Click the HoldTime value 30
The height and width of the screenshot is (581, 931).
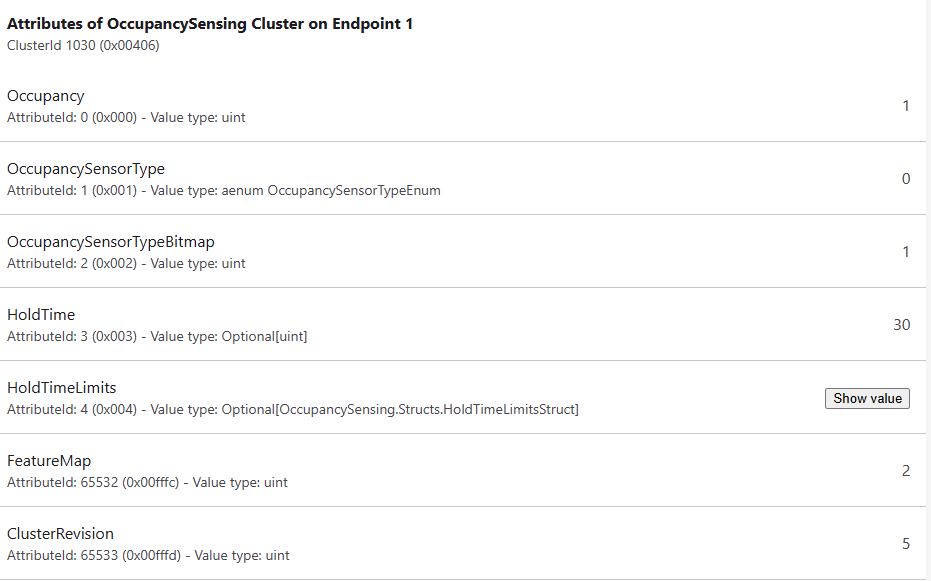click(x=901, y=325)
